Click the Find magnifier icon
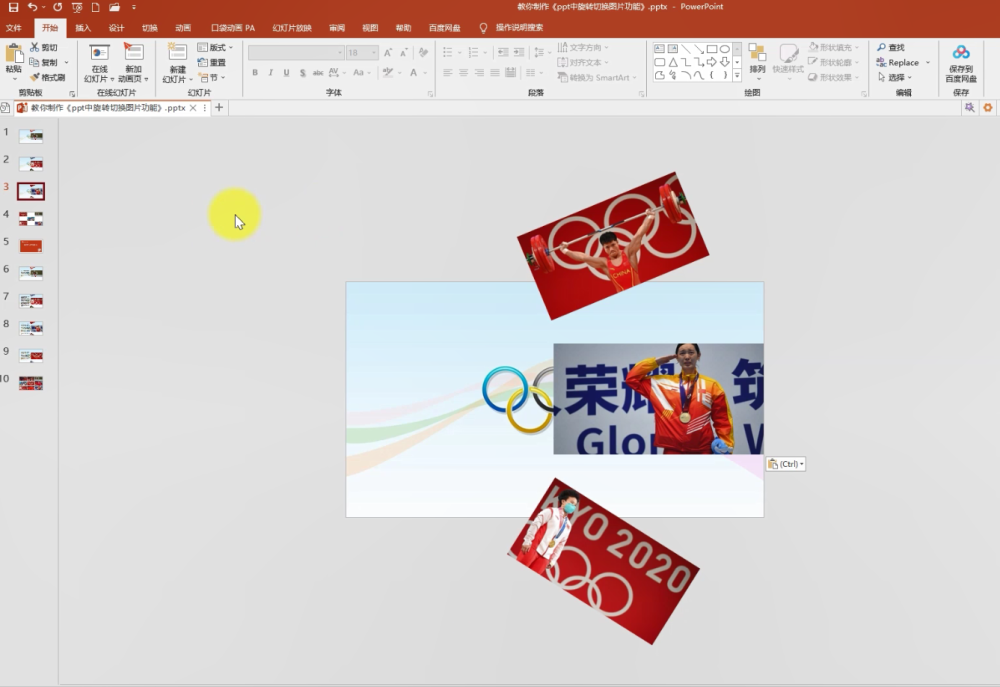Image resolution: width=1000 pixels, height=687 pixels. coord(881,47)
